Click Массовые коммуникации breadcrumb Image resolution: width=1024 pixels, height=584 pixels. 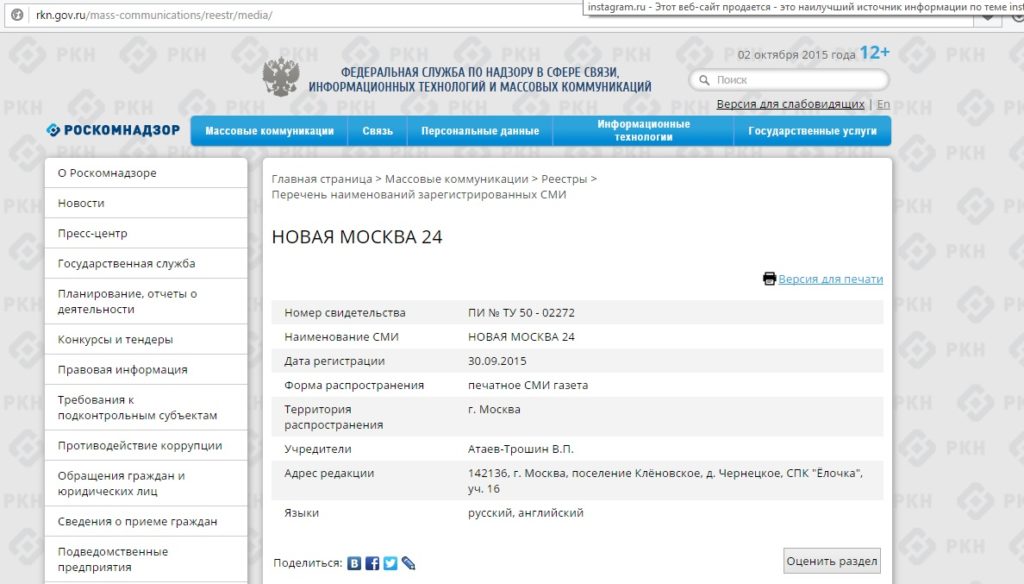pos(456,179)
